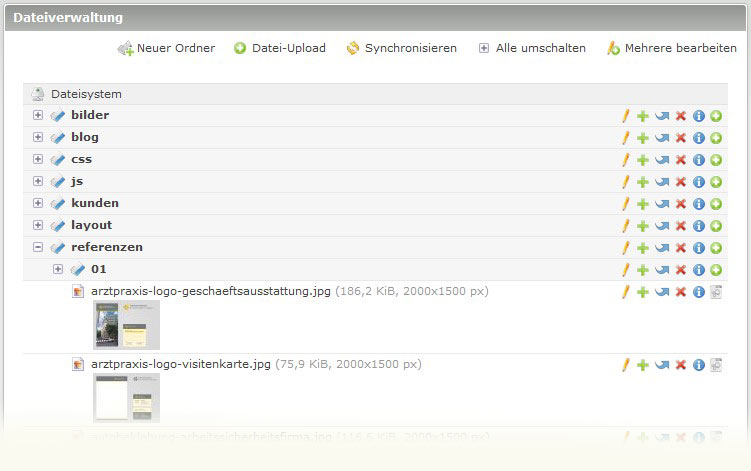
Task: Edit the 01 subfolder
Action: 626,270
